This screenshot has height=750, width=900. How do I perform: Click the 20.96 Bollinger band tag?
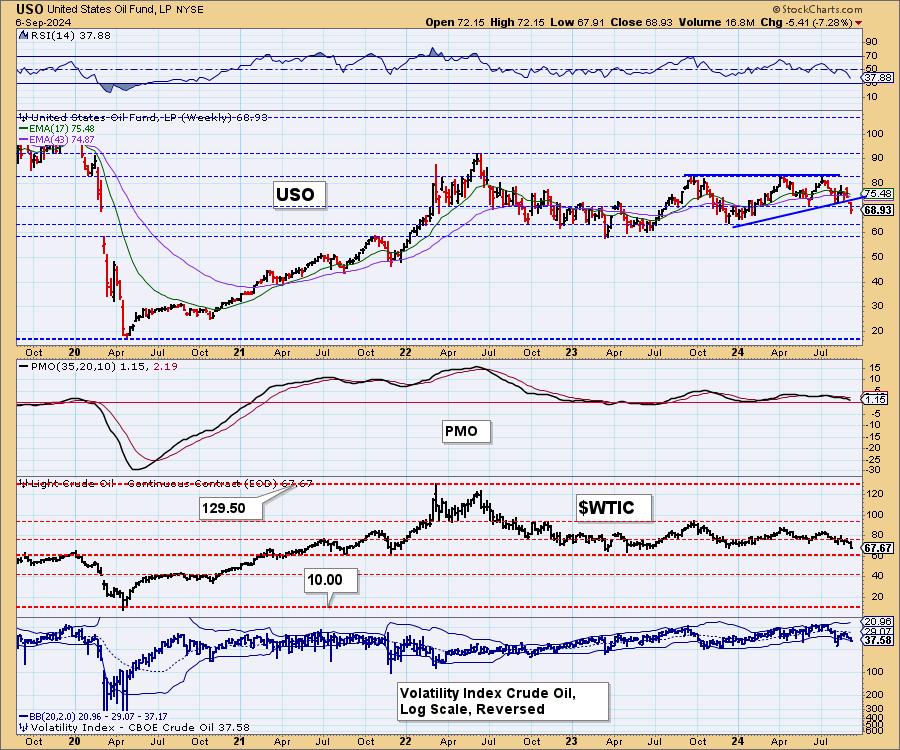878,621
